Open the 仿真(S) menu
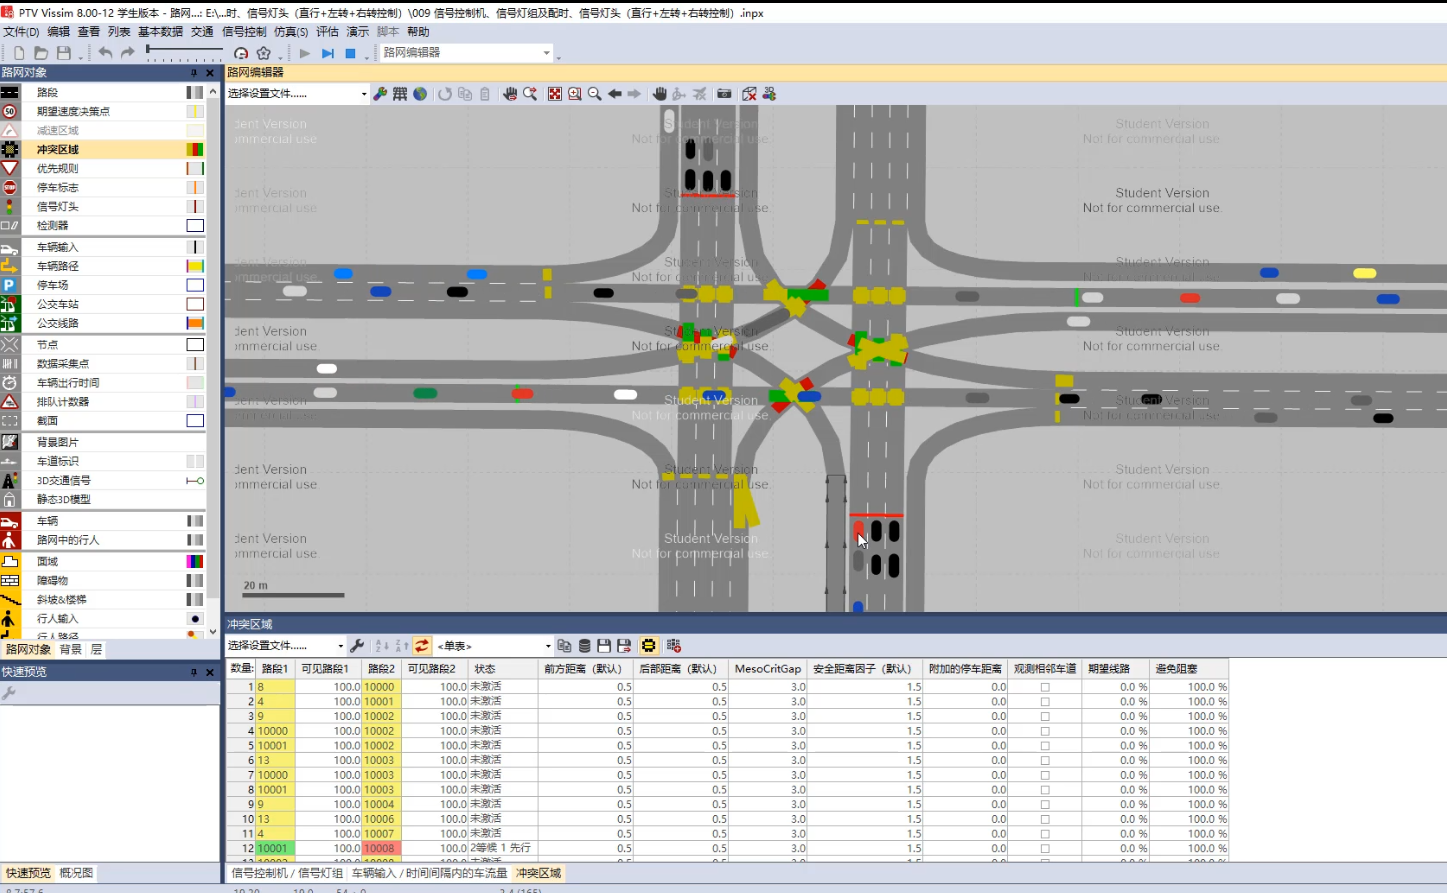 [x=291, y=32]
